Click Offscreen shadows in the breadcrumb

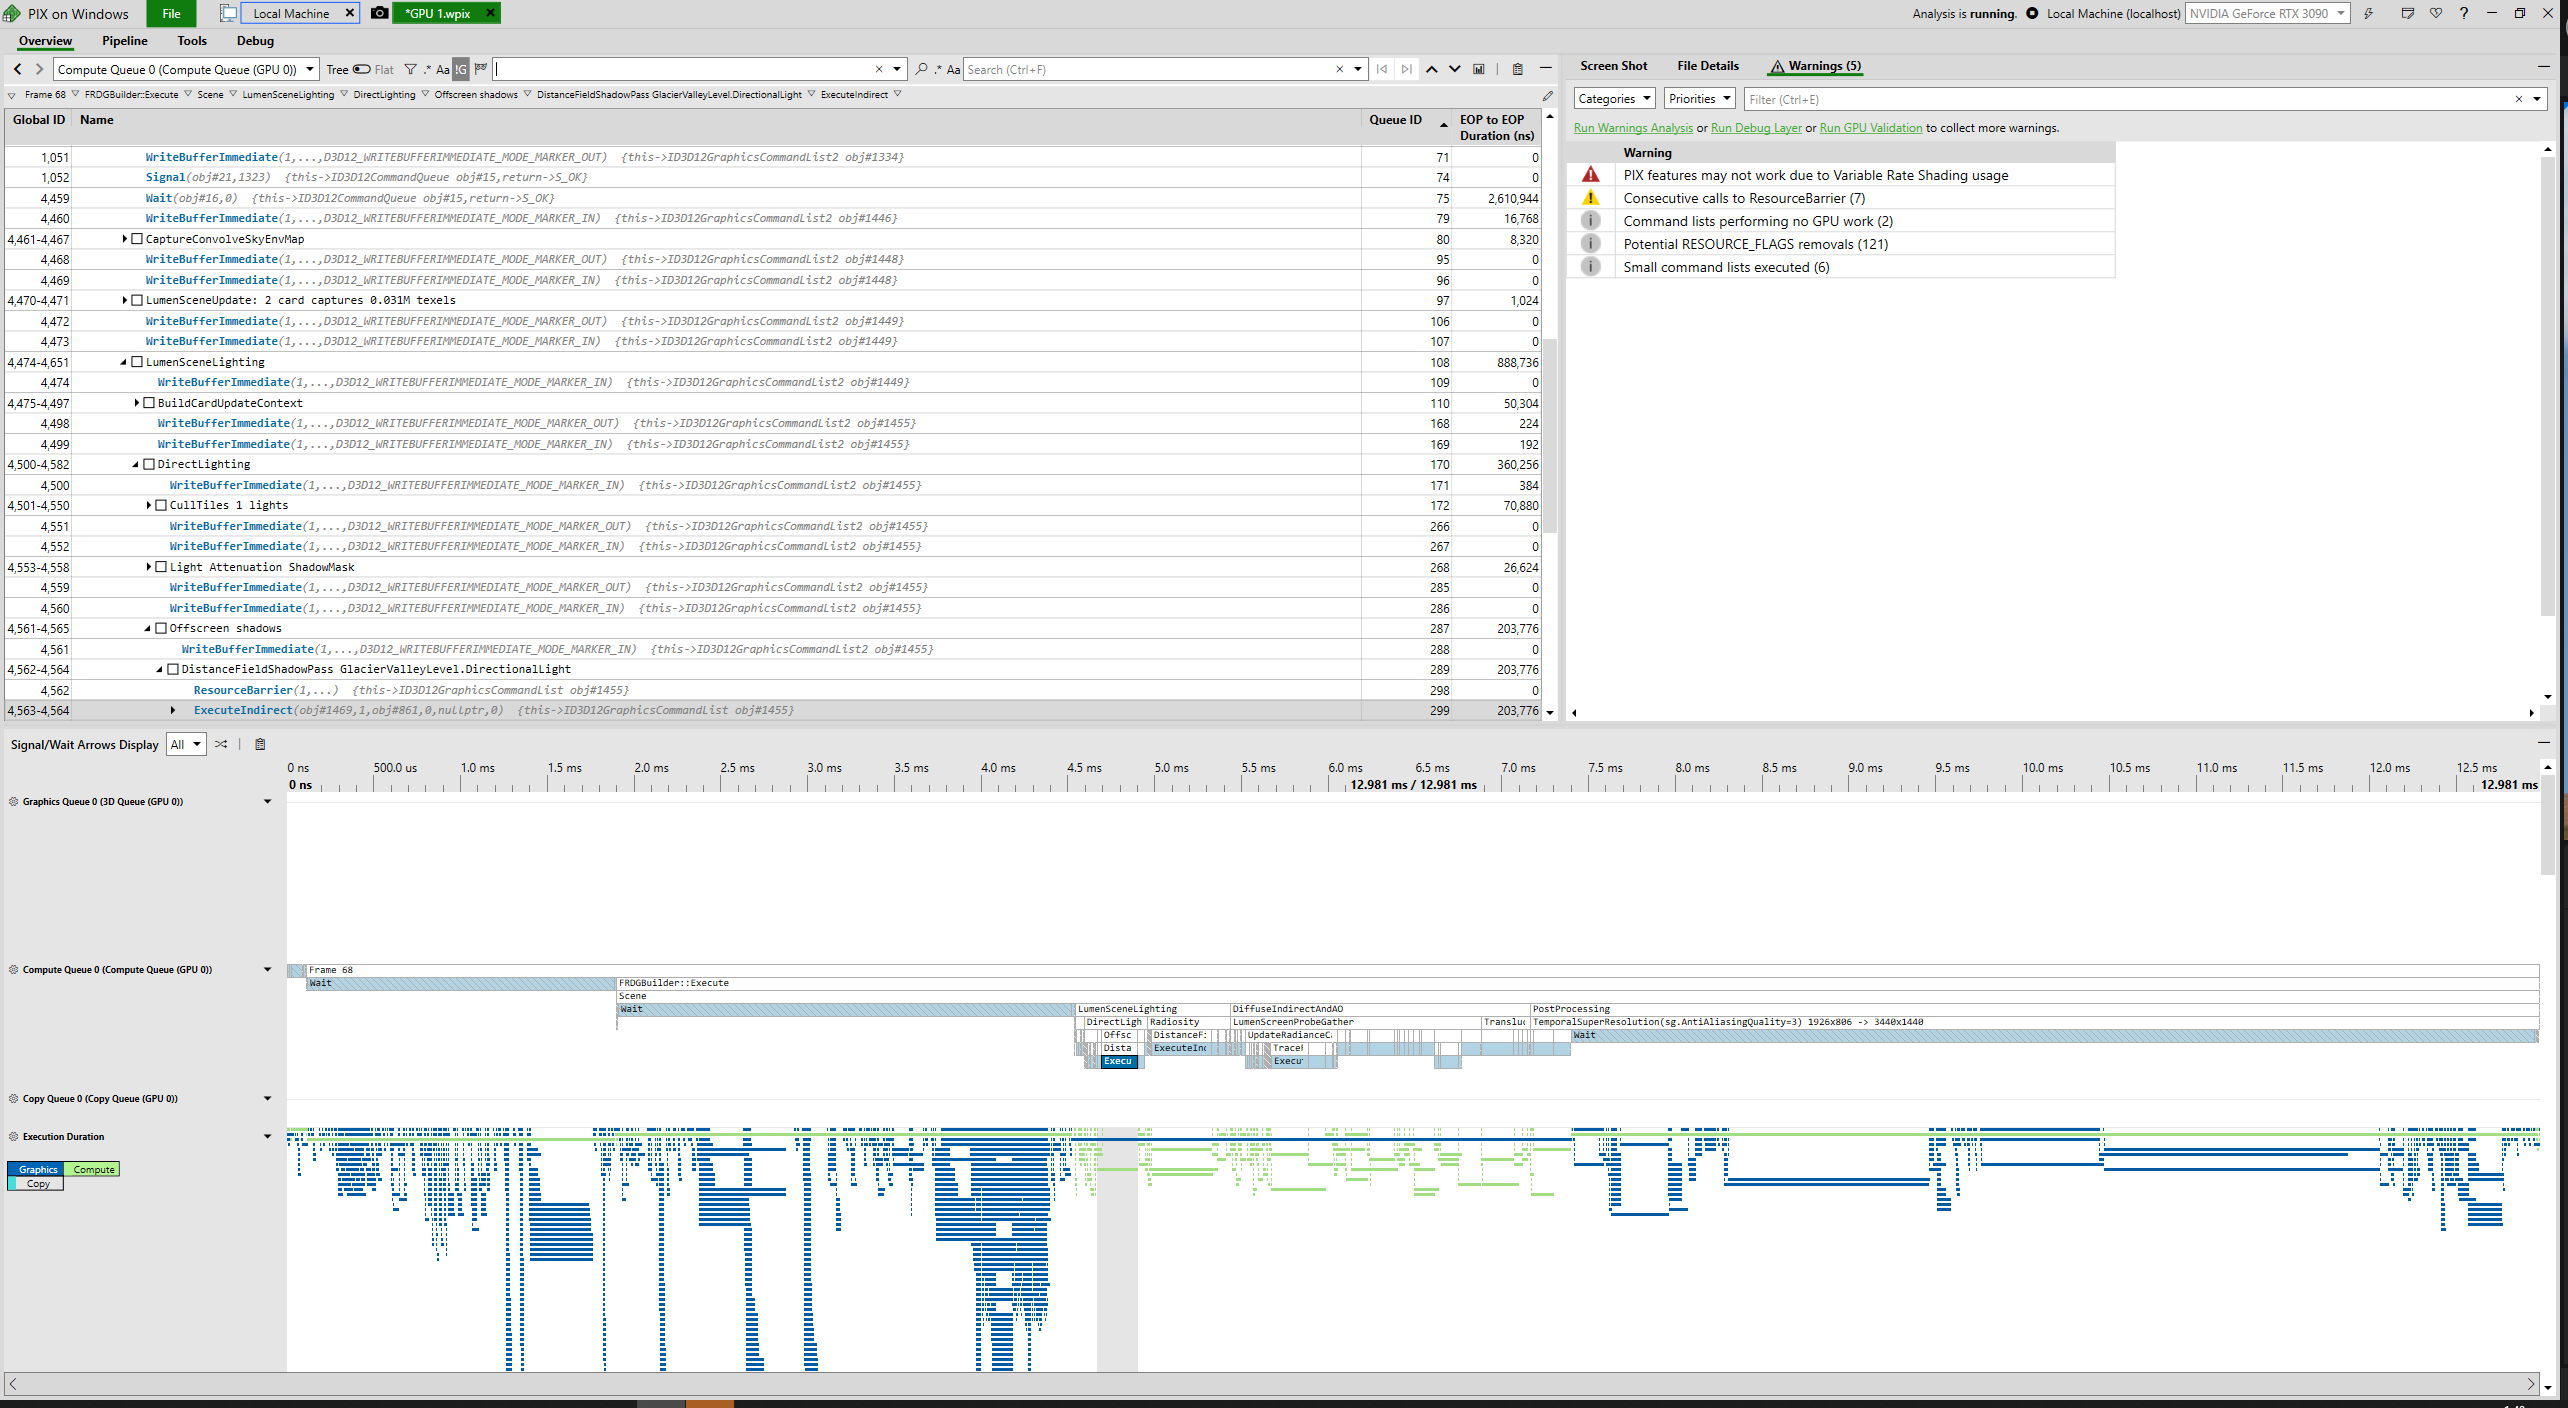coord(476,95)
